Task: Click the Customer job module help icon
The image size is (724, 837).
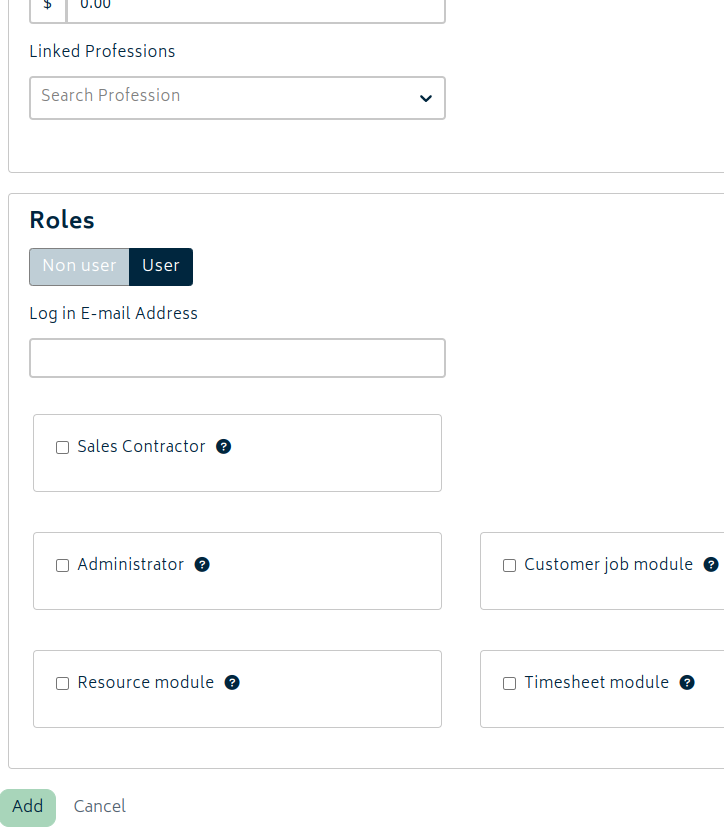Action: [x=711, y=565]
